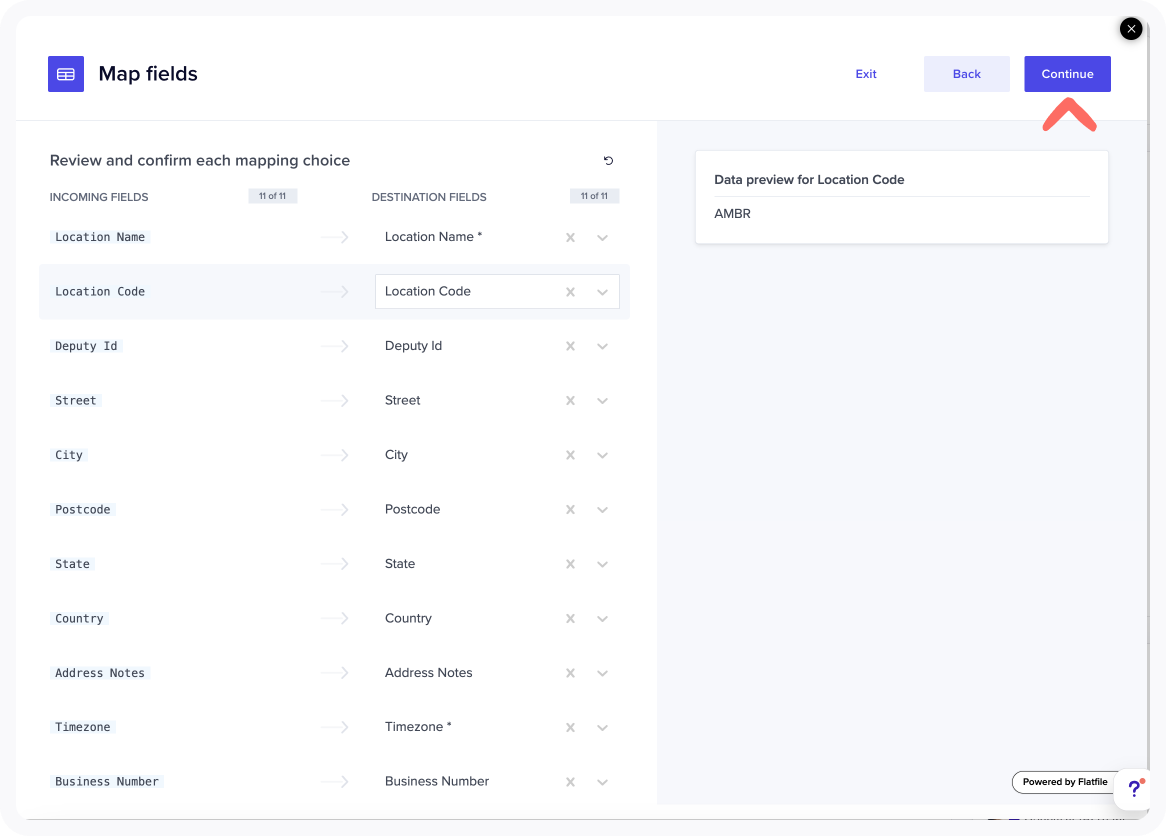Close the import dialog

(x=1131, y=29)
